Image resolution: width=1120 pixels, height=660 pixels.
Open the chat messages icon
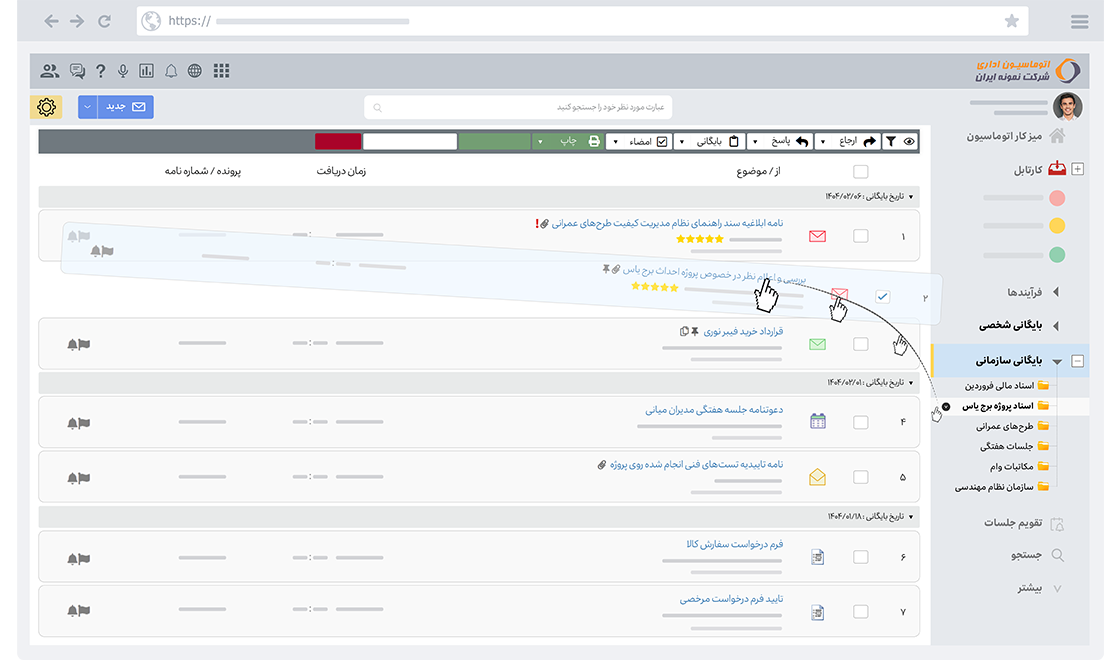click(x=78, y=71)
